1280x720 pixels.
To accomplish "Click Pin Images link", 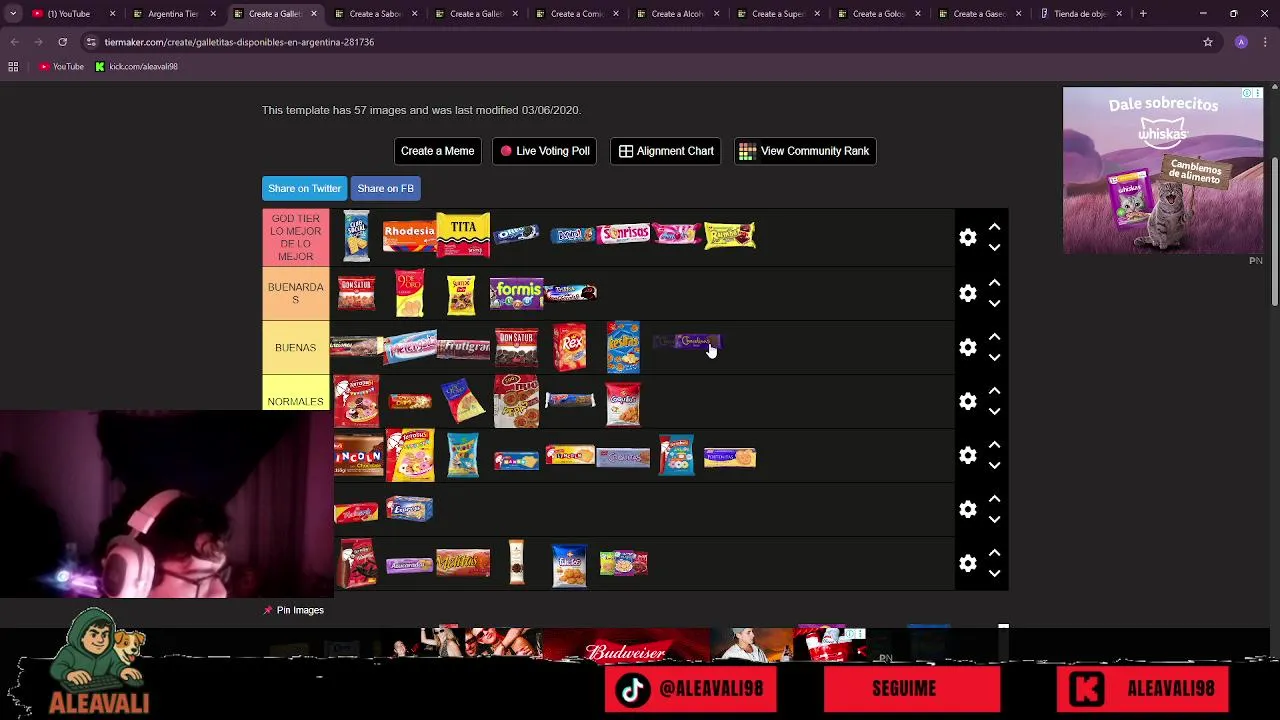I will (294, 610).
